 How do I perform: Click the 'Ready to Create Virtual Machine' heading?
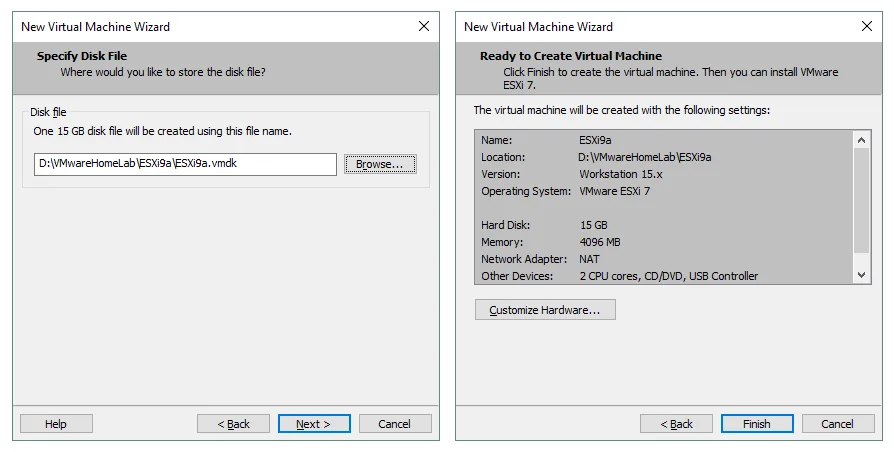(x=571, y=56)
